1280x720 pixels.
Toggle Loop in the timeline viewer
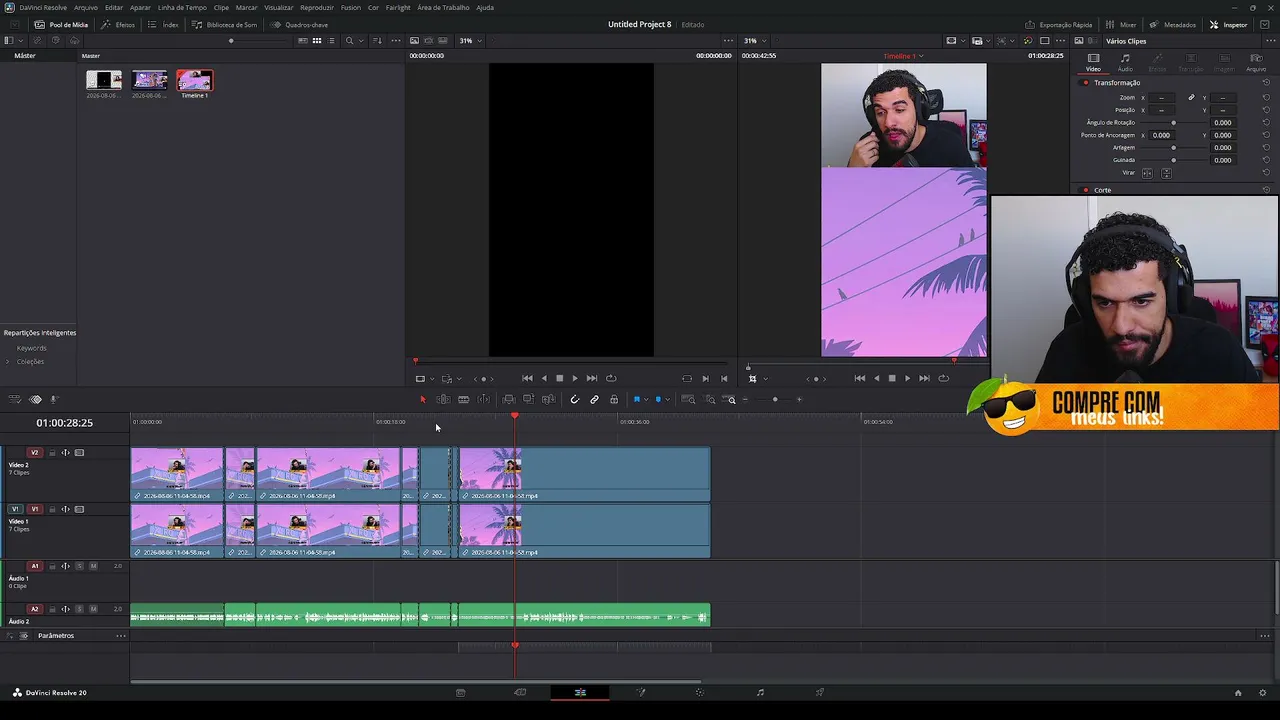pos(943,378)
